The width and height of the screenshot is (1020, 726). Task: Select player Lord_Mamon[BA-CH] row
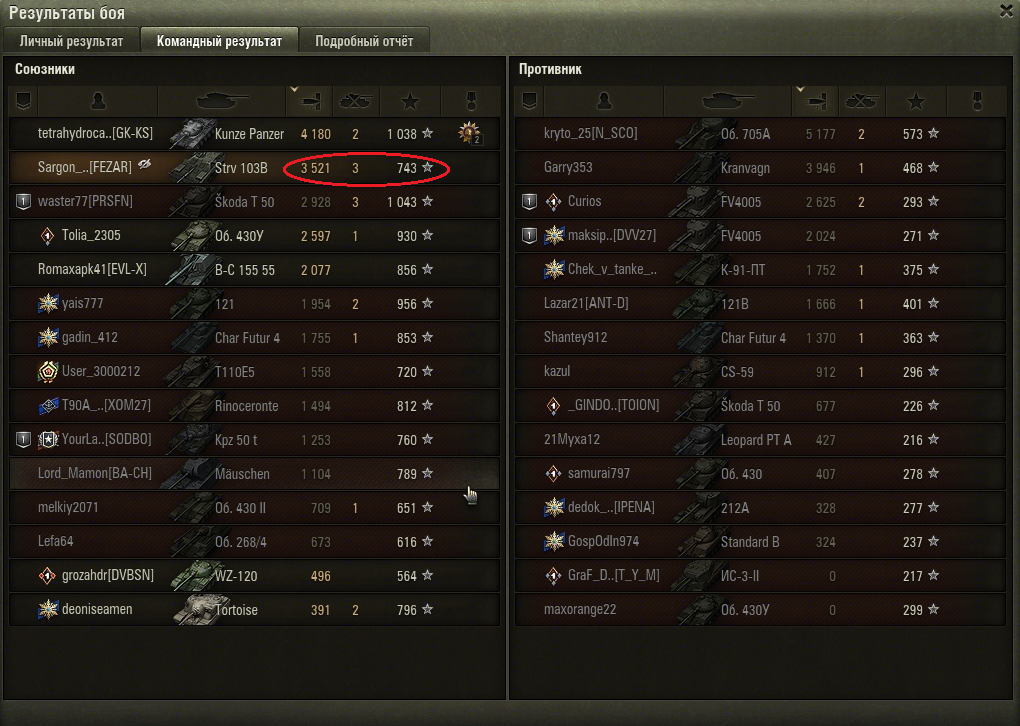pos(254,474)
